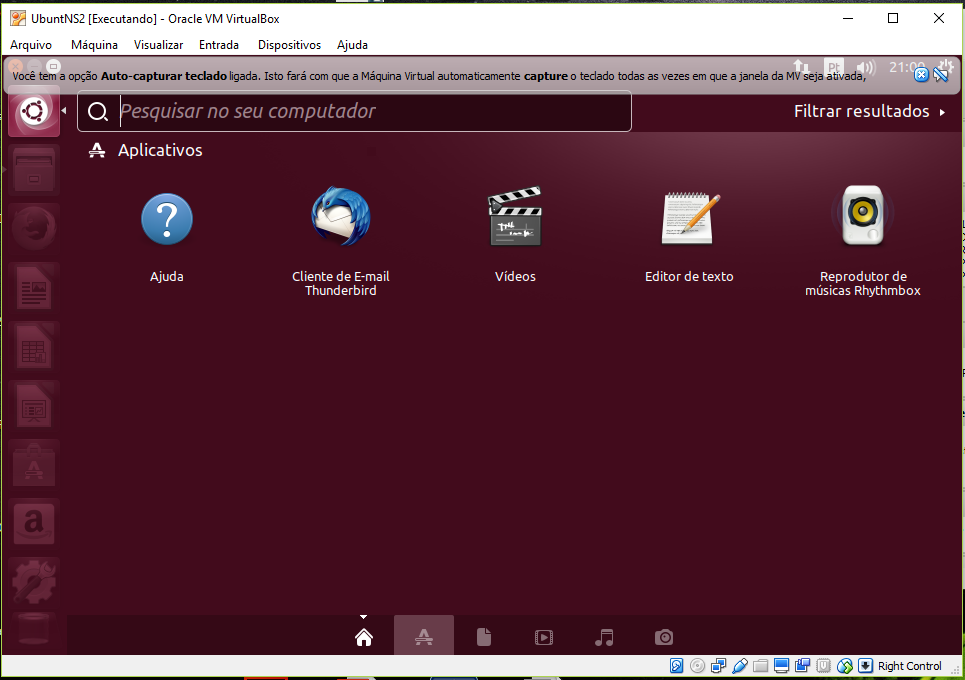Image resolution: width=965 pixels, height=680 pixels.
Task: Click USB devices status icon
Action: point(740,666)
